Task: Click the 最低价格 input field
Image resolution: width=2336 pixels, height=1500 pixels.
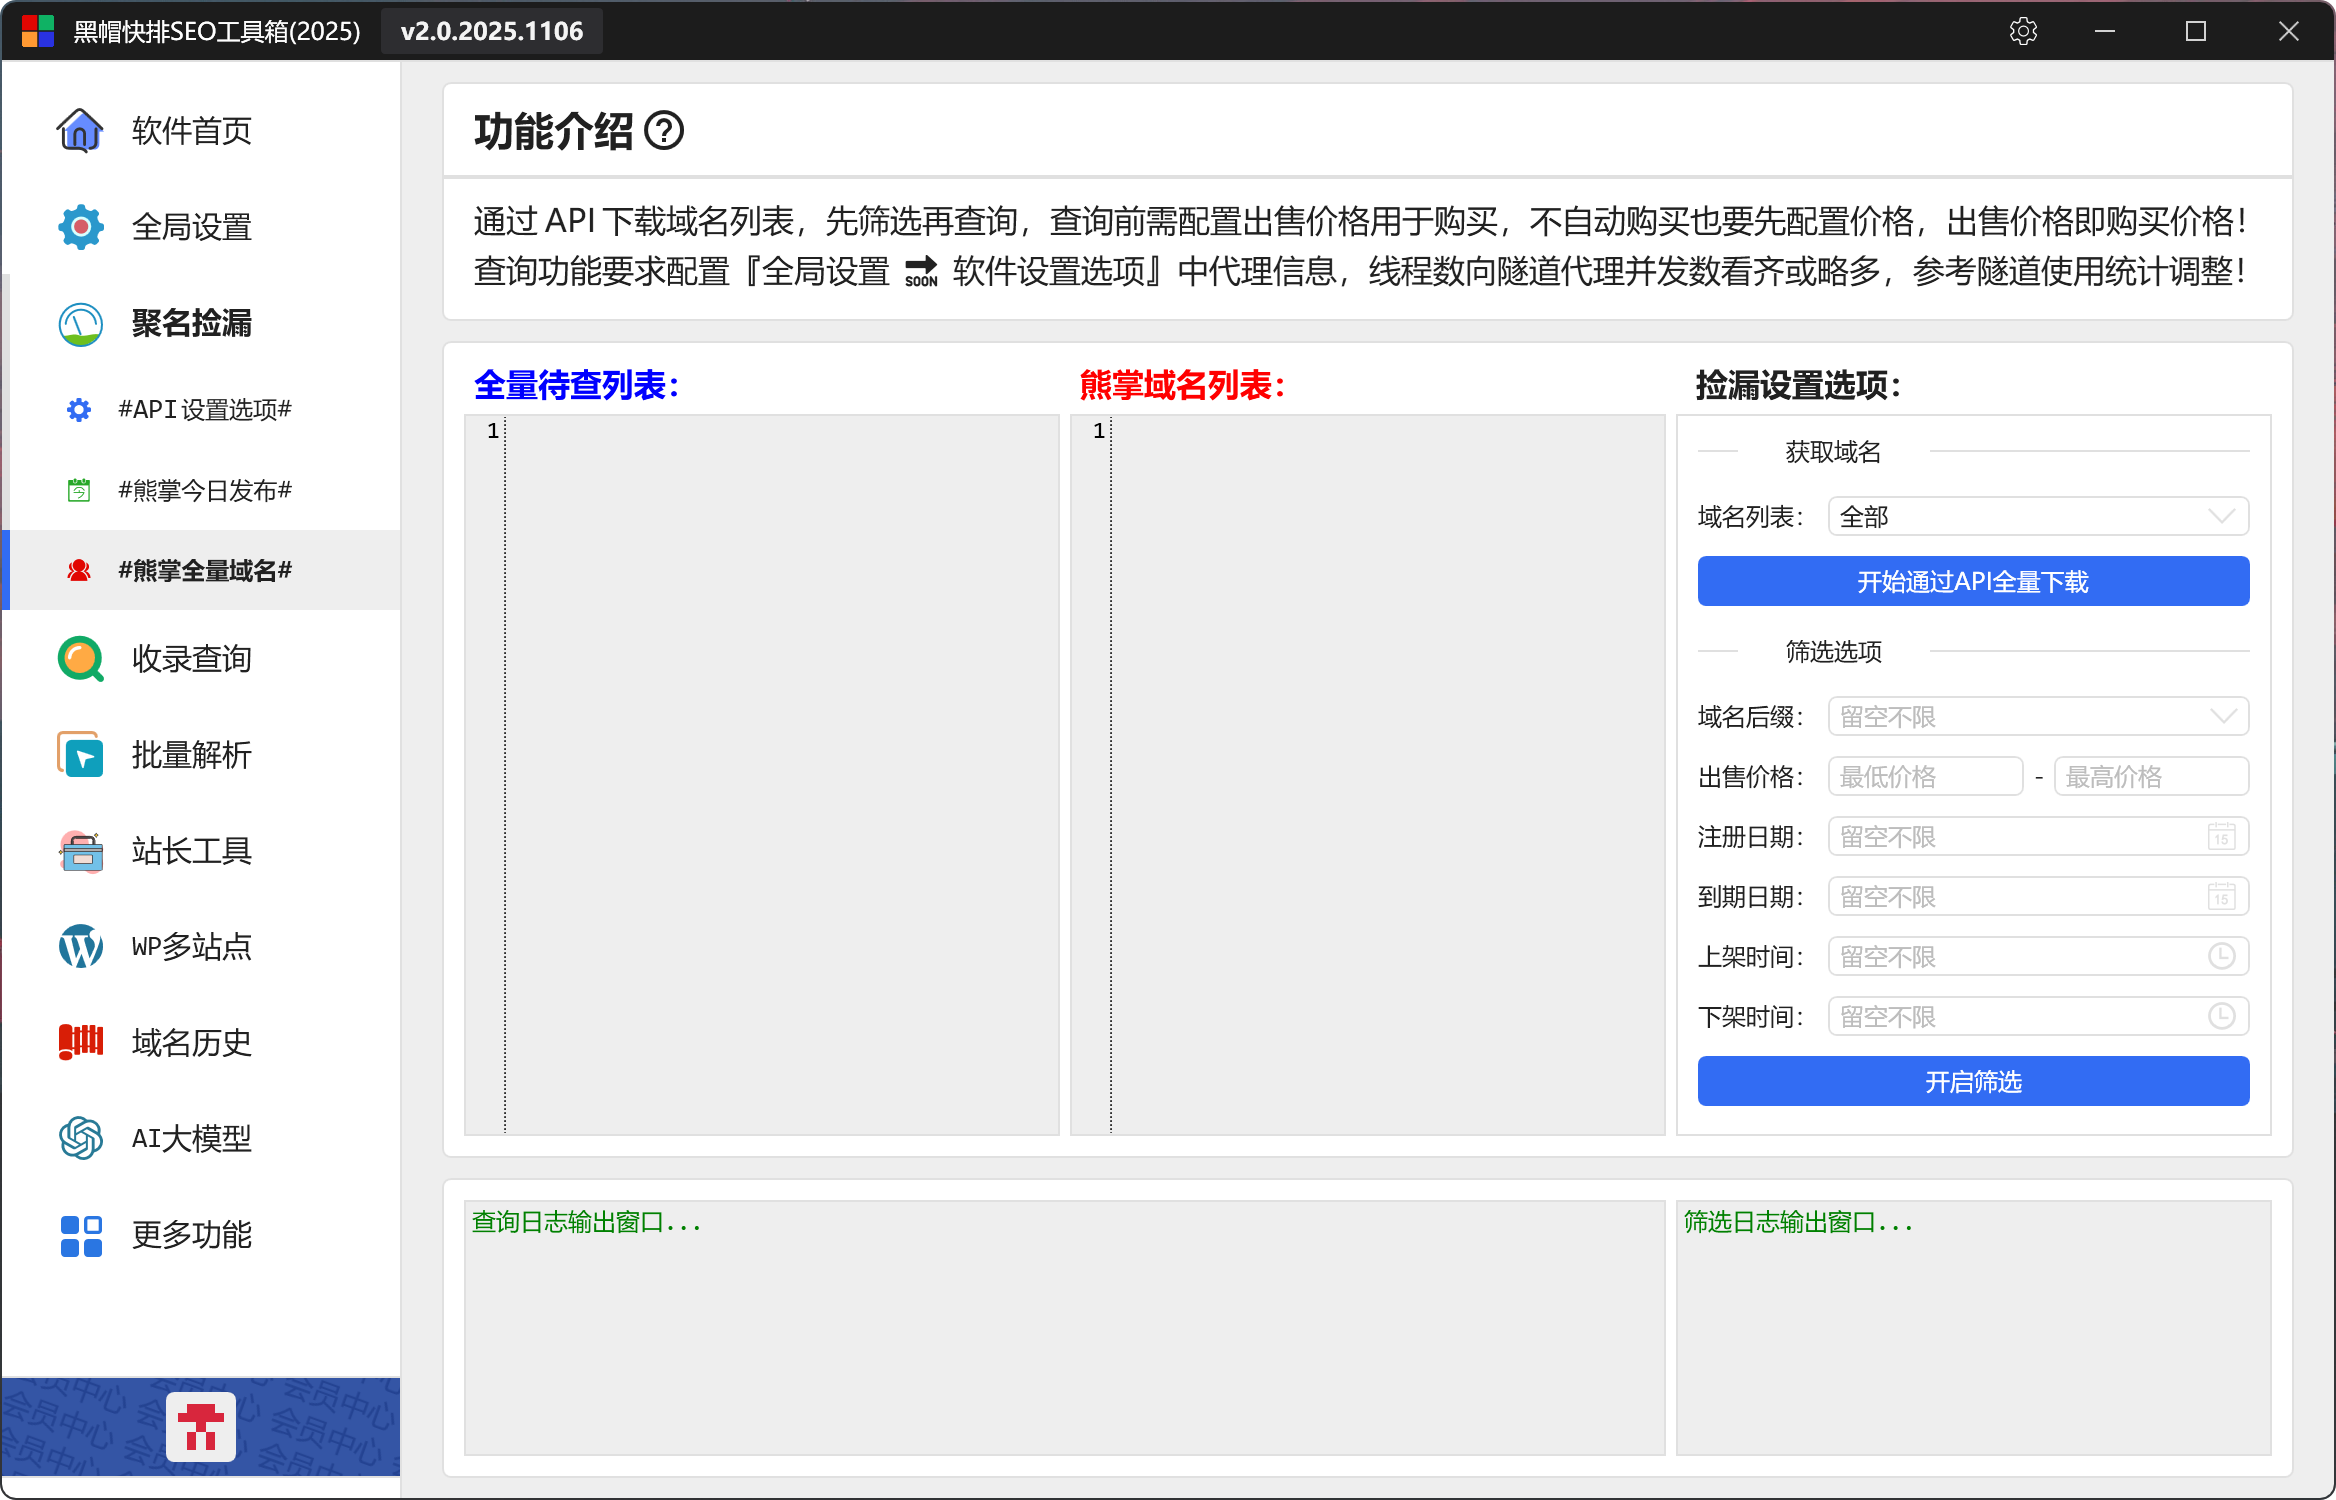Action: coord(1924,777)
